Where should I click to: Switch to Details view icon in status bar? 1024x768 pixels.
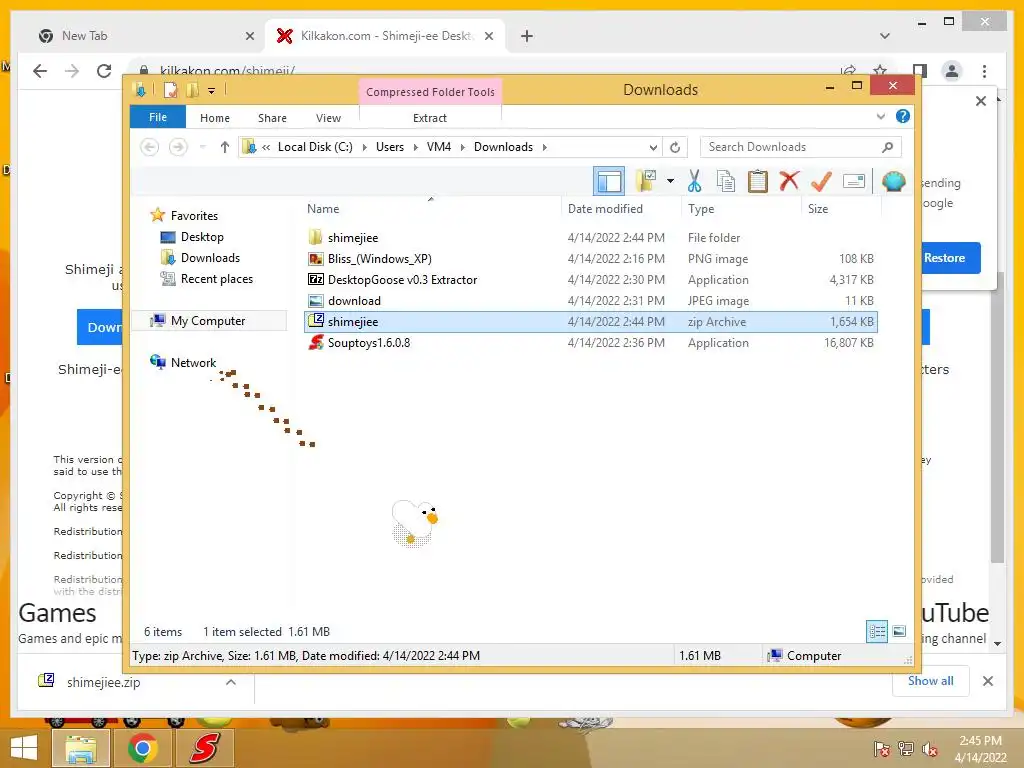click(x=877, y=631)
